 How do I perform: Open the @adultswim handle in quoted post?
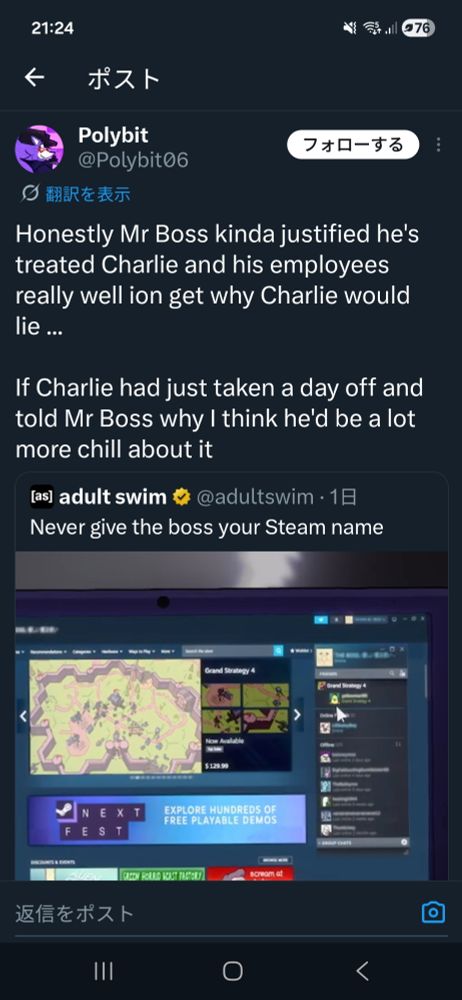[255, 497]
